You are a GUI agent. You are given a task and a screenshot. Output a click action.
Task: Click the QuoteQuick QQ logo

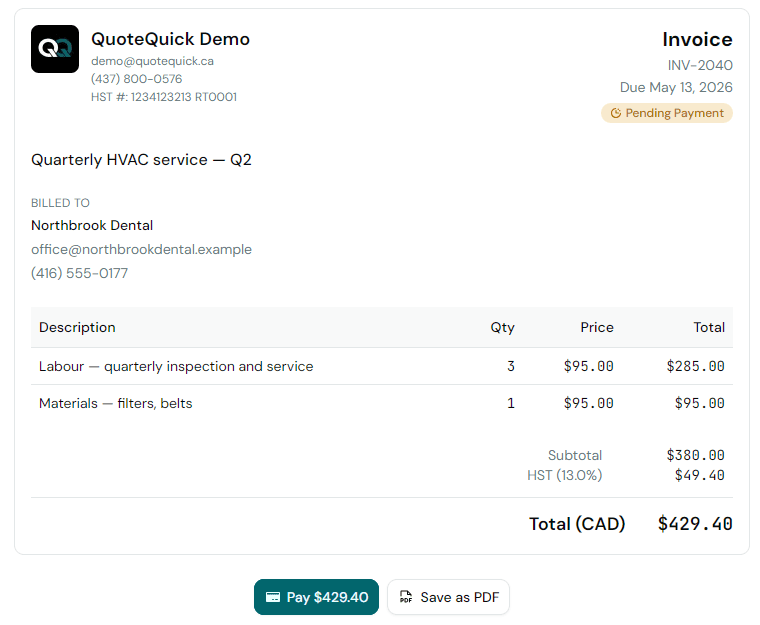pyautogui.click(x=55, y=49)
